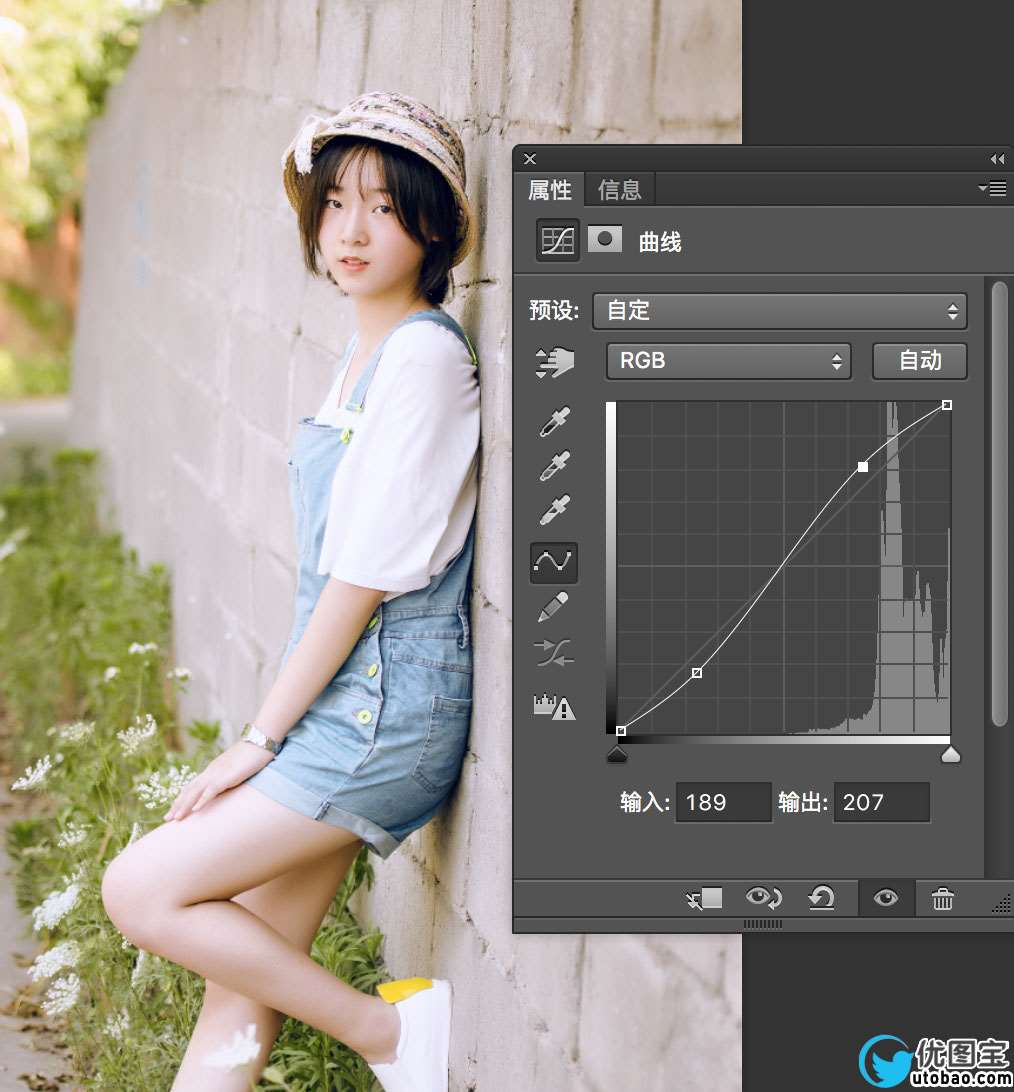Select the bottom-left curve endpoint

(621, 731)
